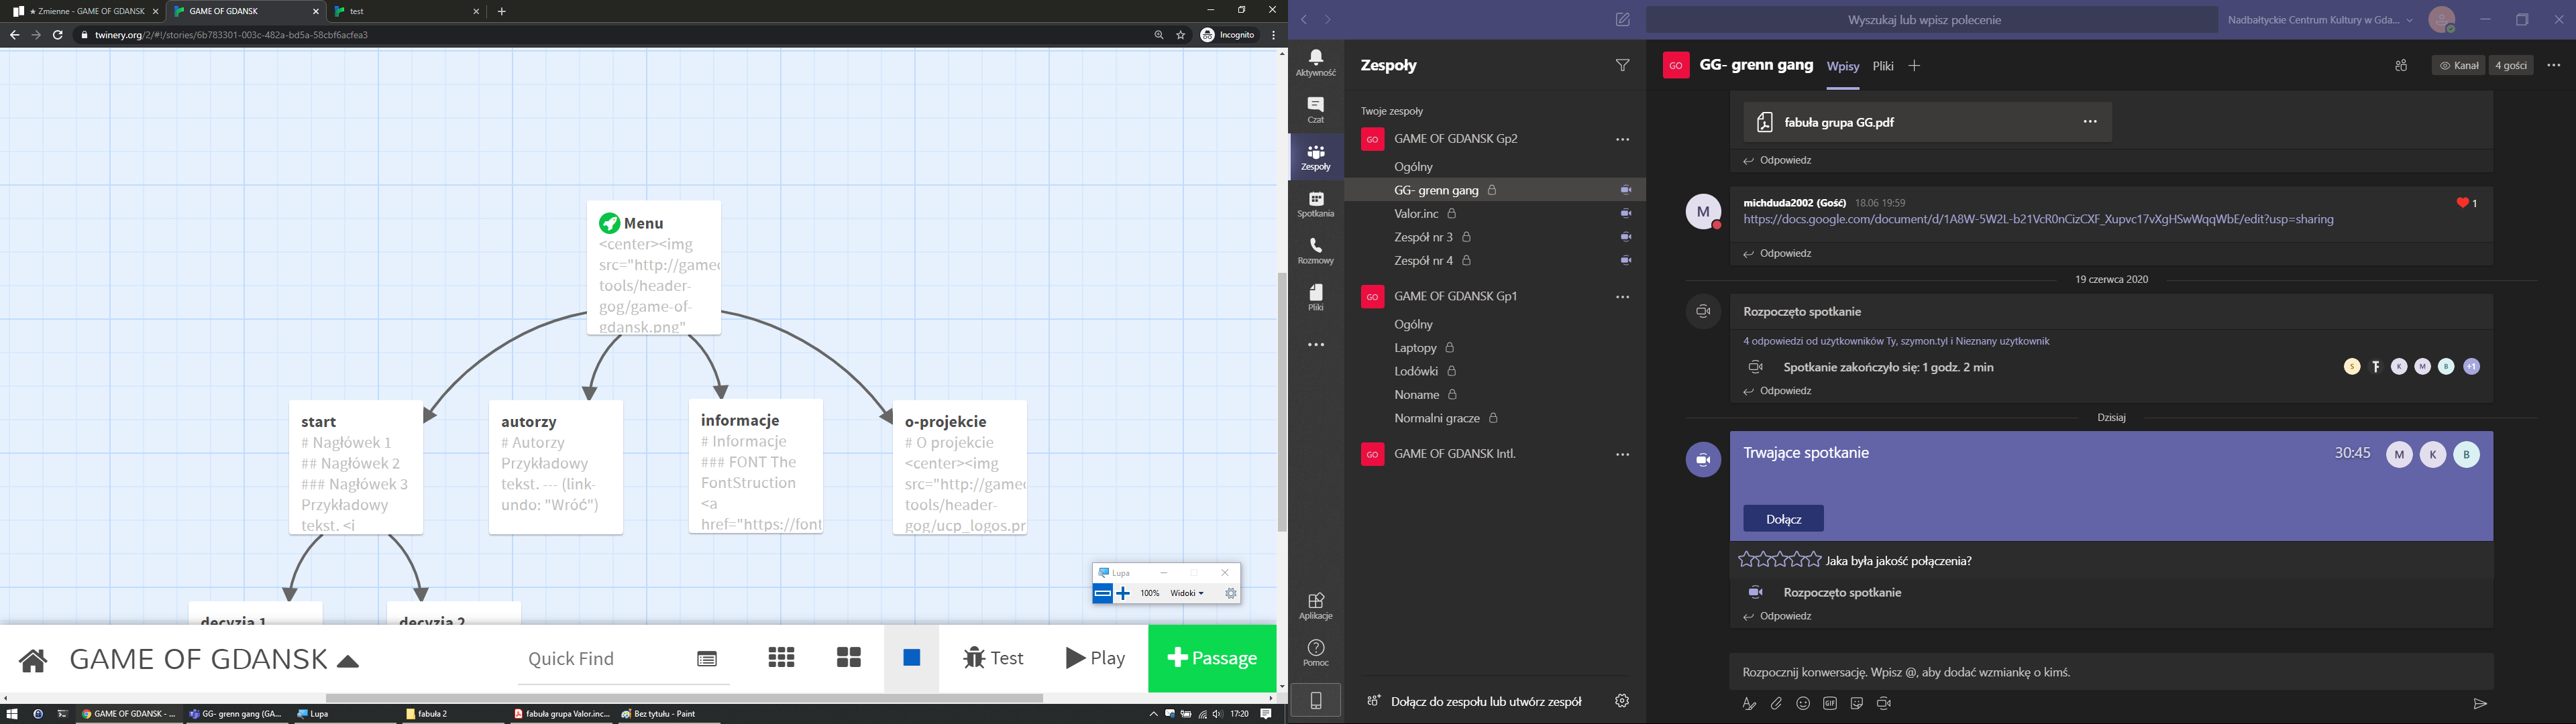Open the Twine story menu arrow for GAME OF GDANSK
The height and width of the screenshot is (724, 2576).
click(348, 662)
